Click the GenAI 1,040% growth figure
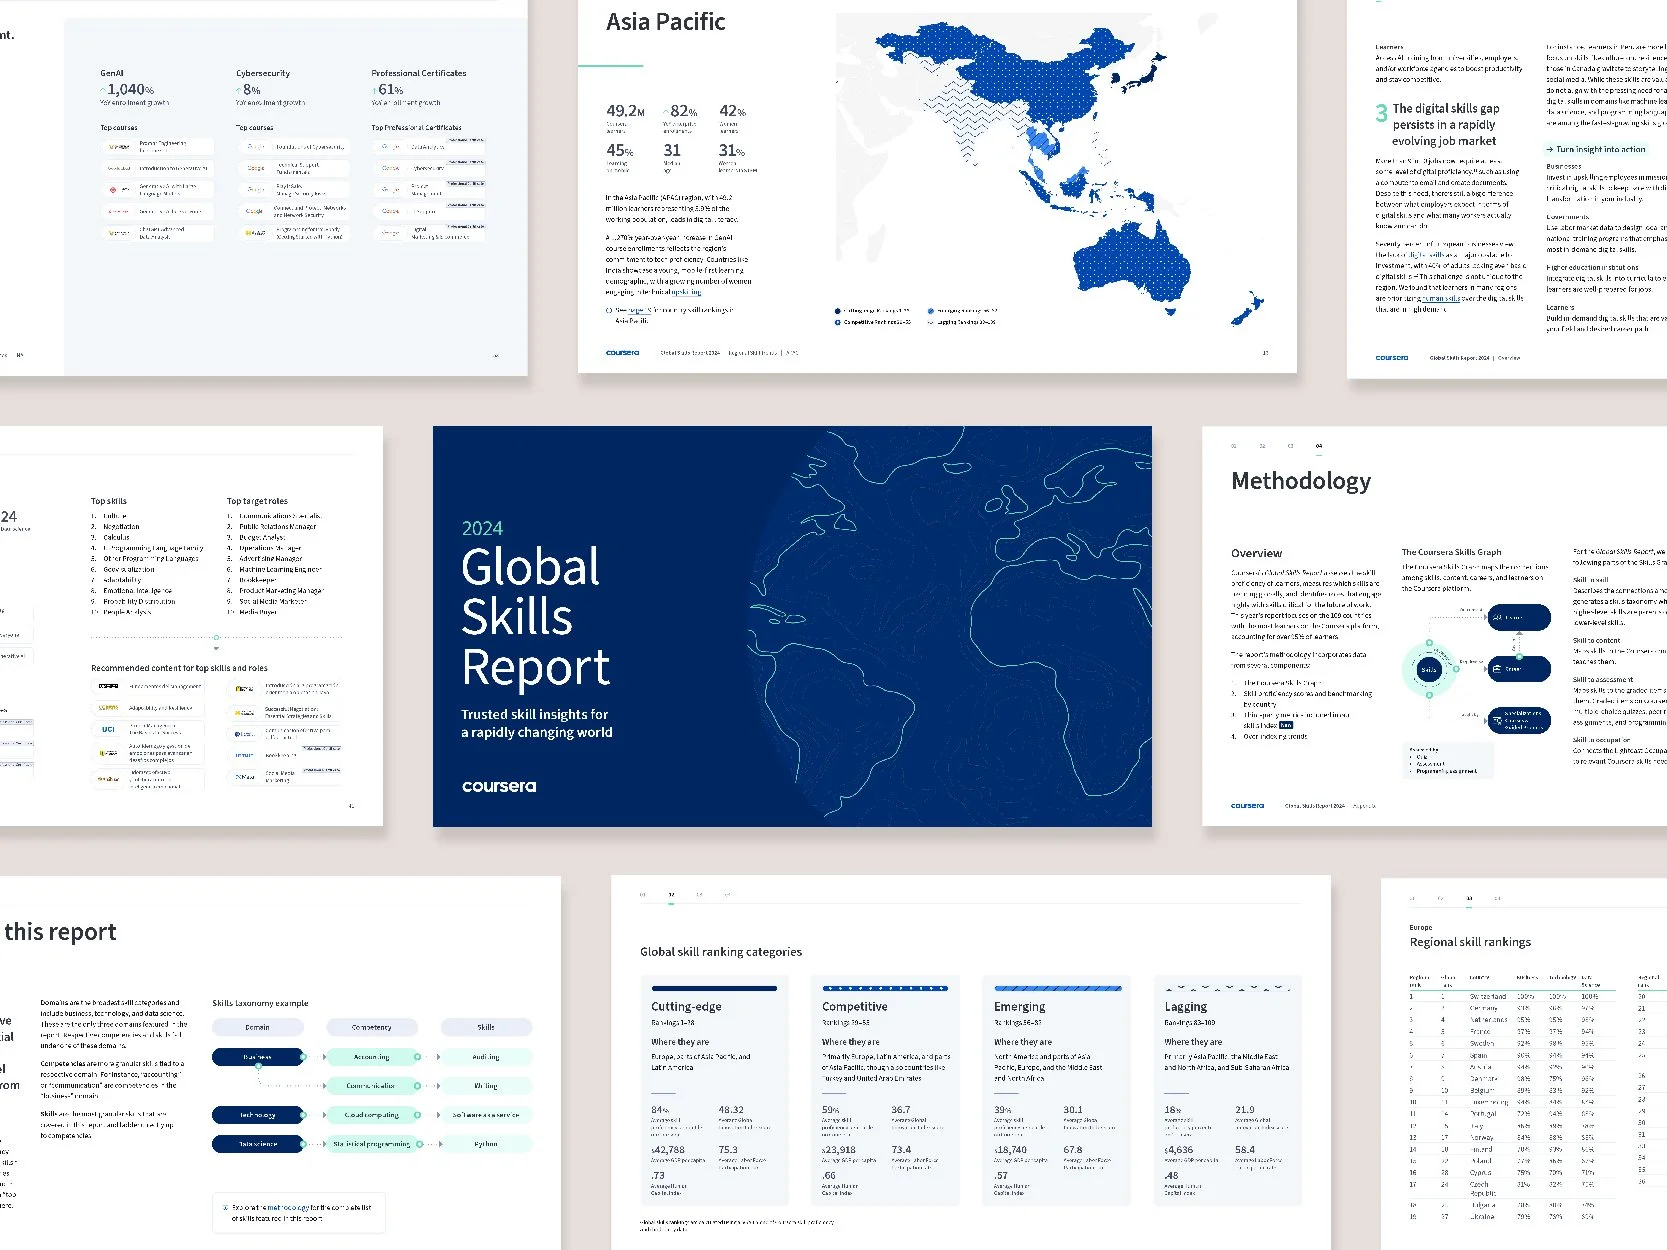 point(129,90)
